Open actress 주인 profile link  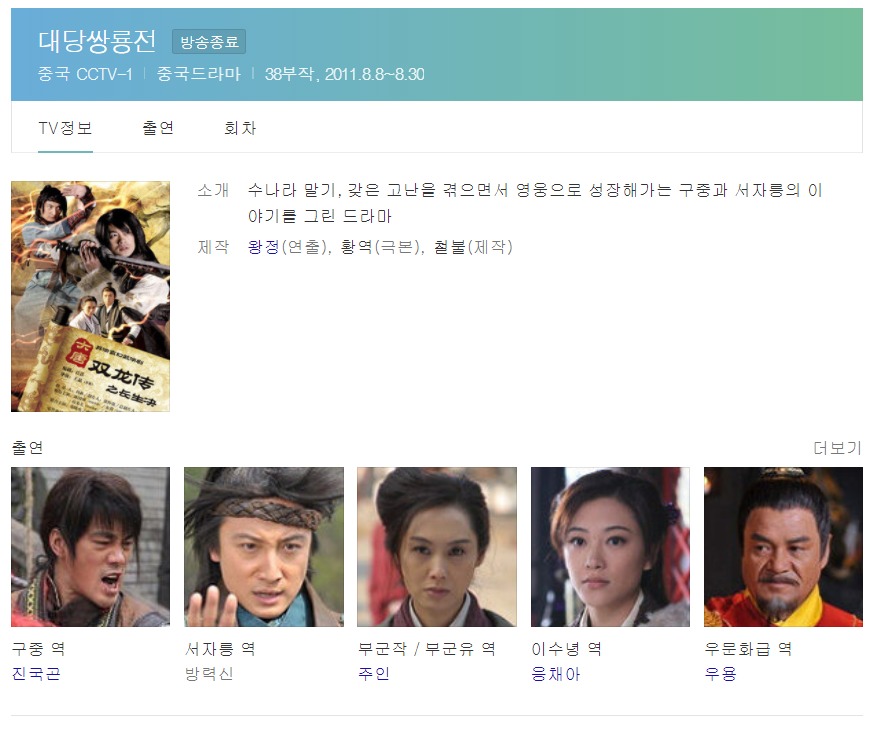[374, 674]
